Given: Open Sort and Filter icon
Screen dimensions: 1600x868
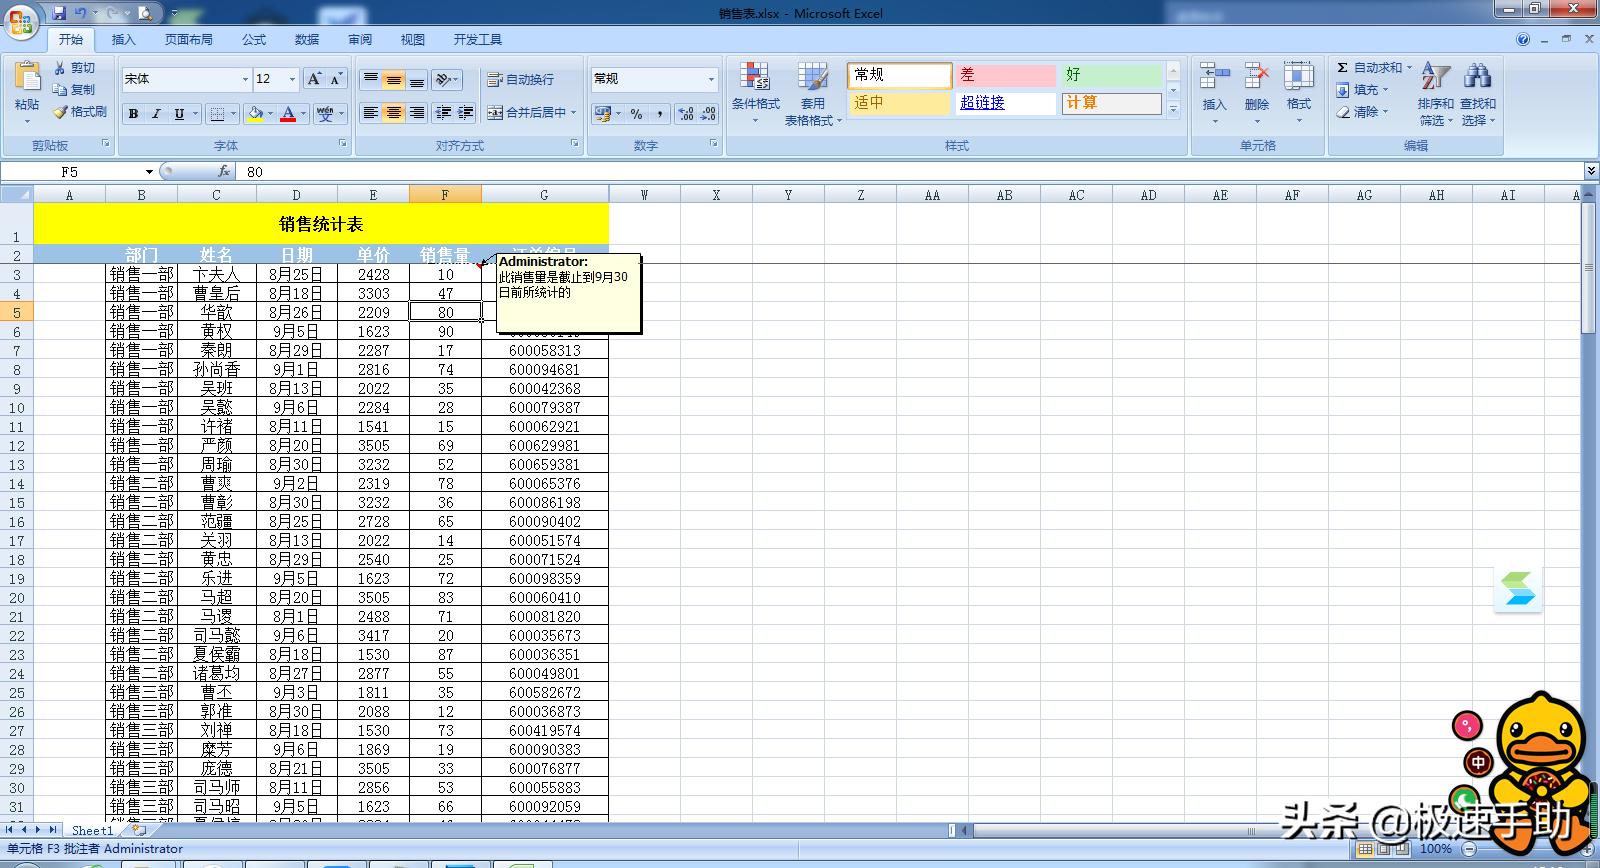Looking at the screenshot, I should pyautogui.click(x=1435, y=77).
